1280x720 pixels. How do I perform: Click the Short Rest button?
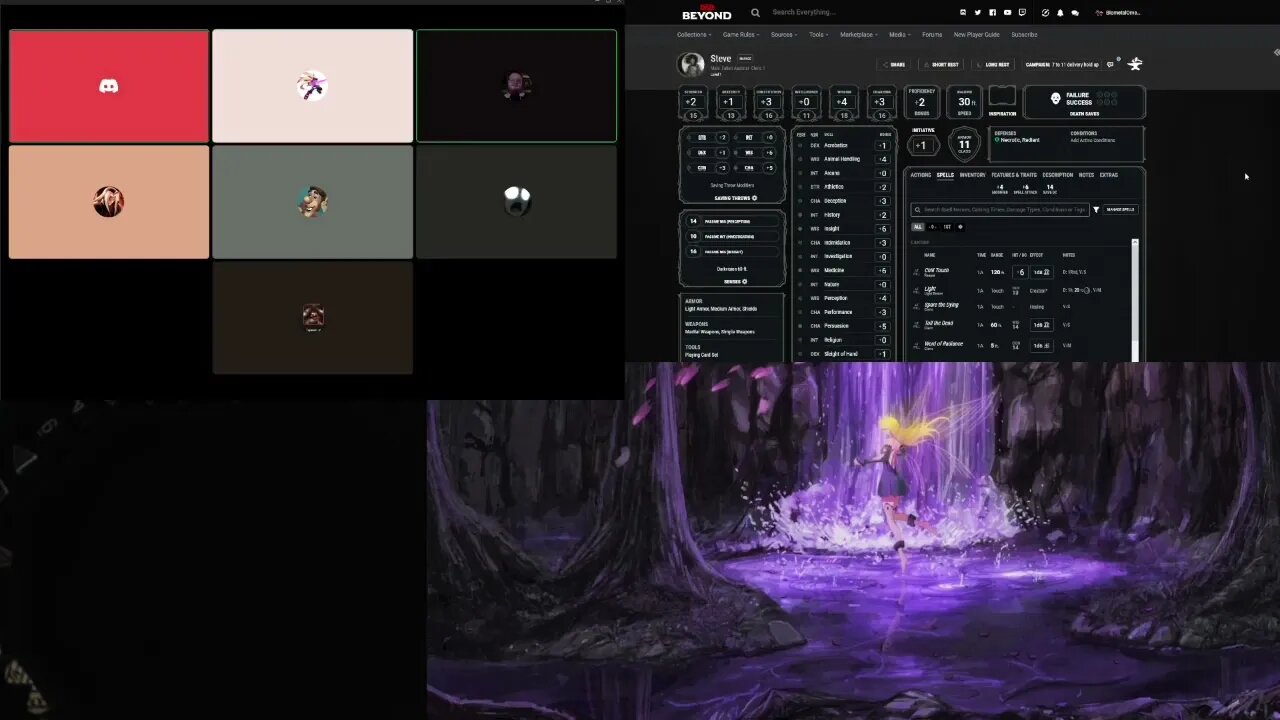[941, 64]
